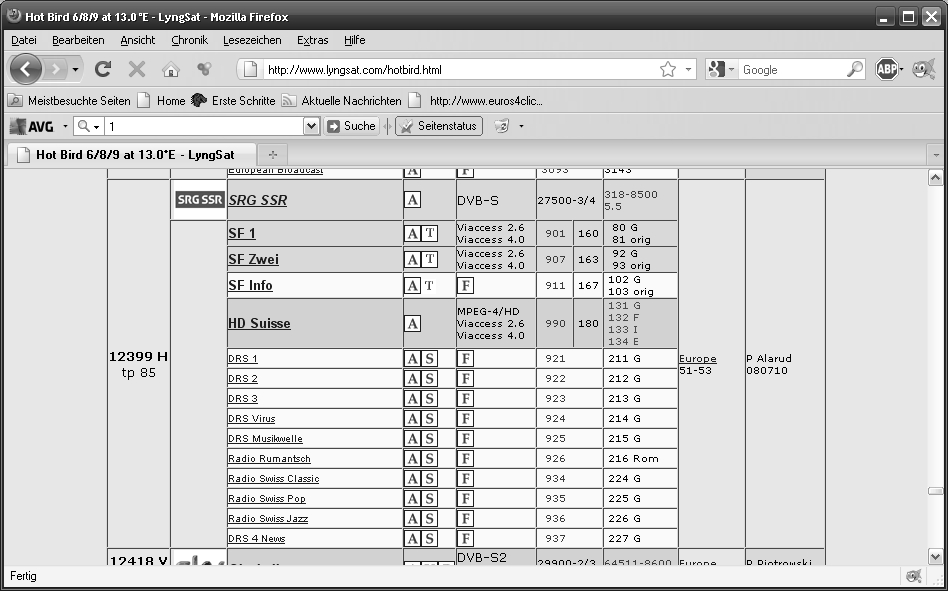Click the URL address field
This screenshot has width=948, height=591.
coord(459,69)
